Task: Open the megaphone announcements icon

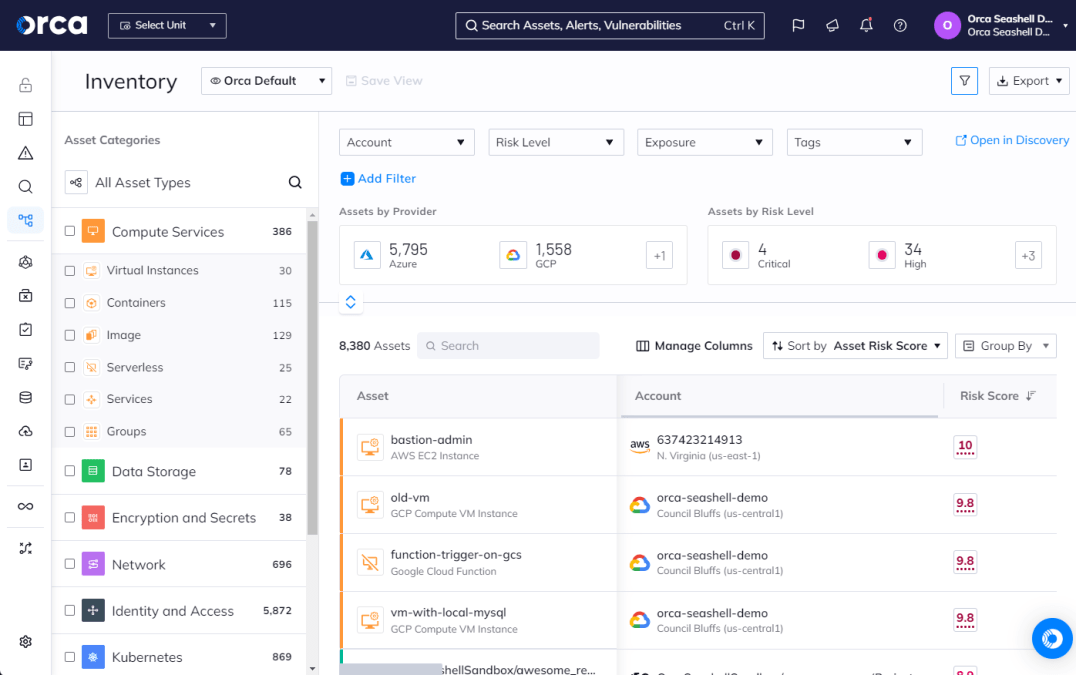Action: pyautogui.click(x=832, y=26)
